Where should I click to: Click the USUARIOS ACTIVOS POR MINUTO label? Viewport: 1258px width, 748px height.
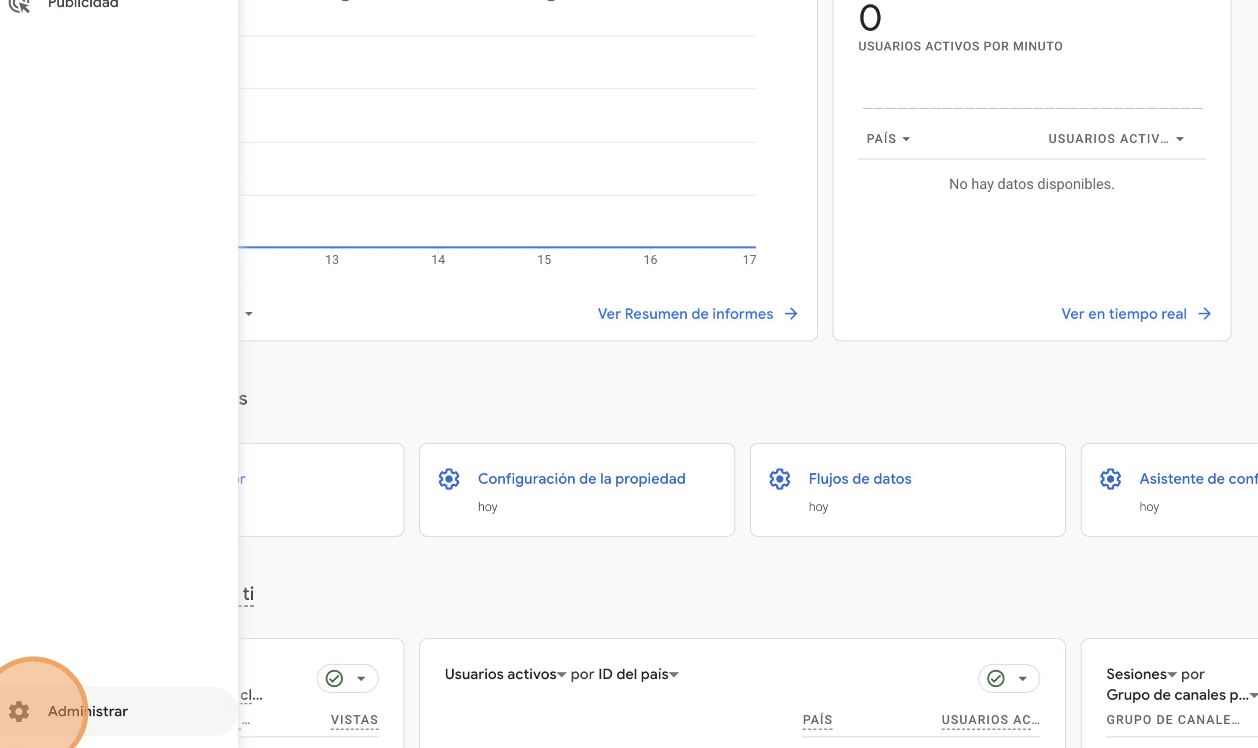coord(961,46)
